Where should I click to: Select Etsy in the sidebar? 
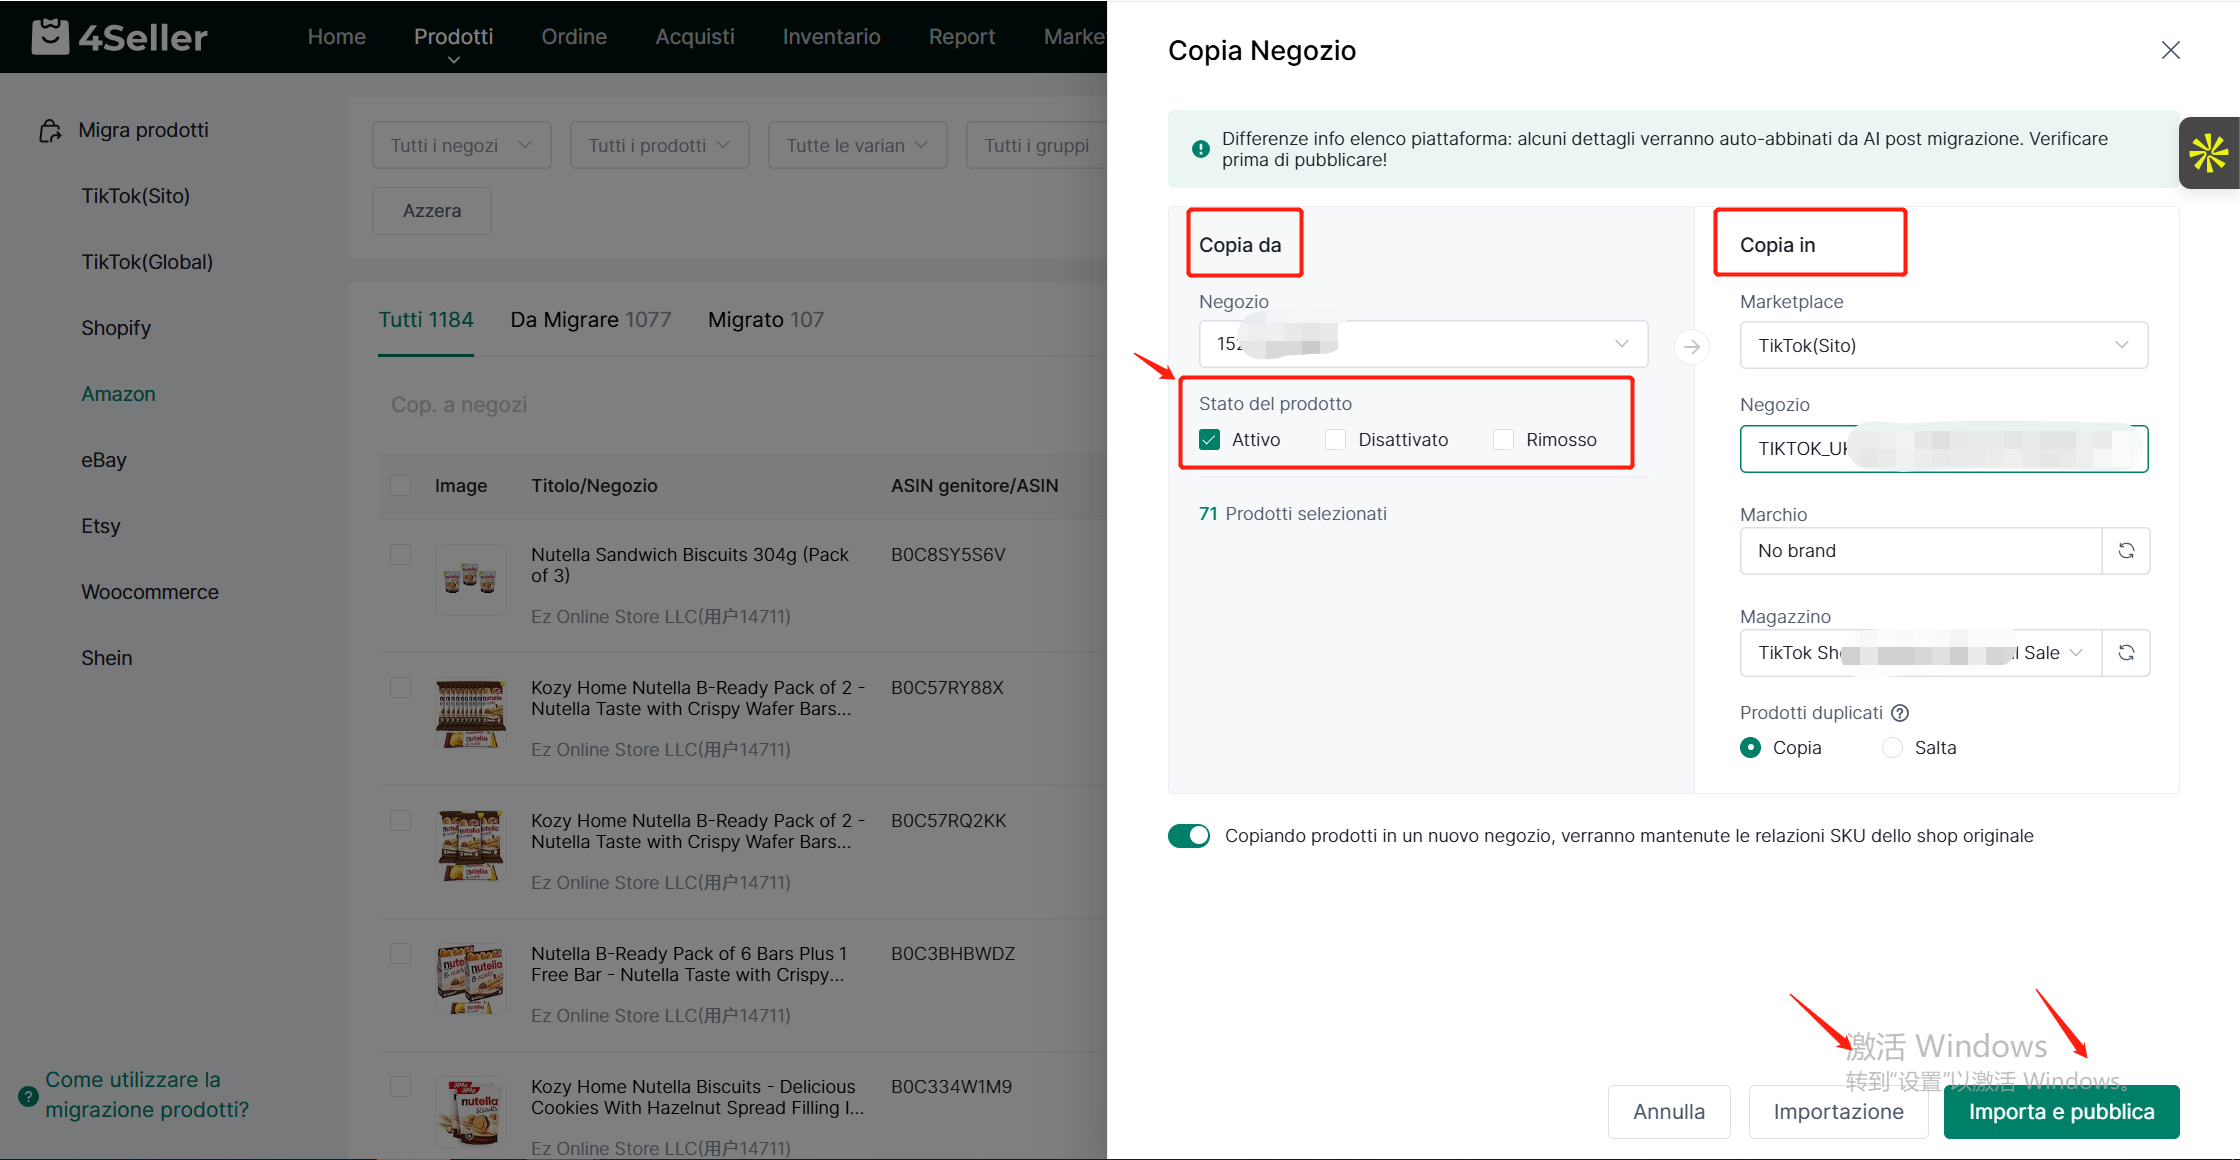coord(101,526)
